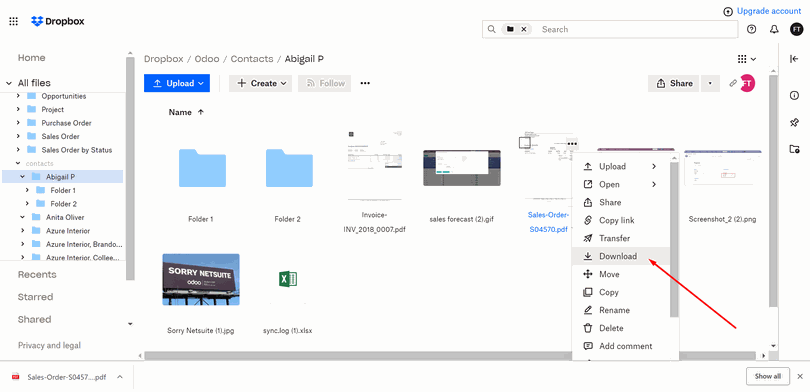Open Folder 1 large folder icon
Viewport: 810px width, 392px height.
pos(202,168)
